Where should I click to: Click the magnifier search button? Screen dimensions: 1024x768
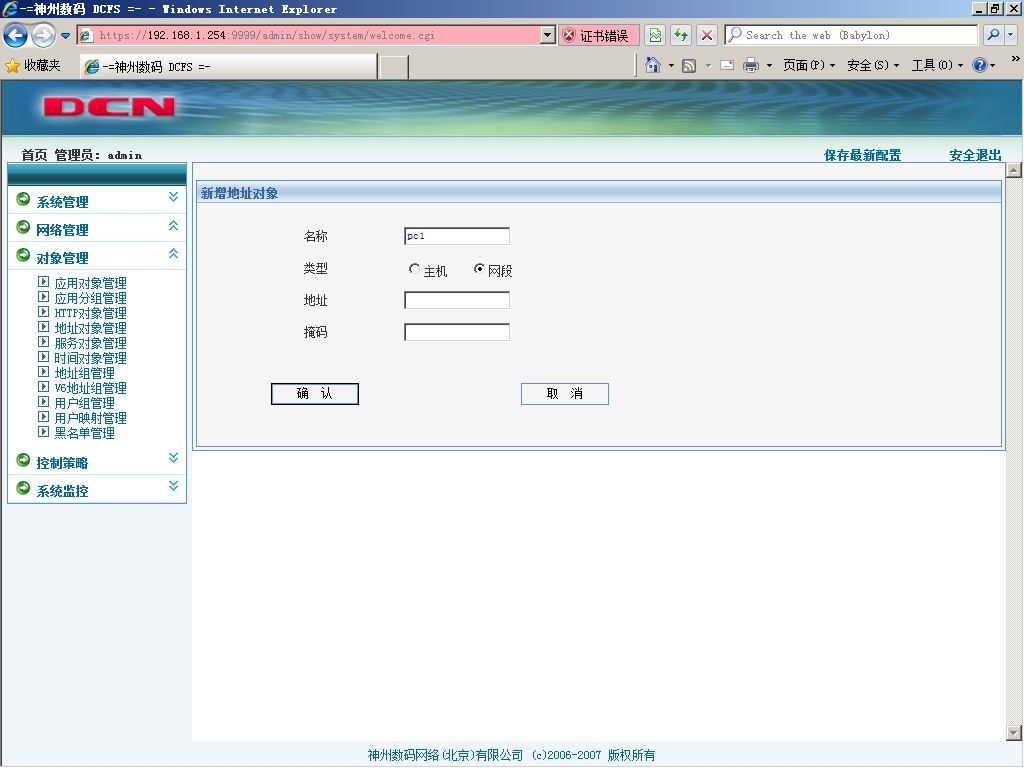993,35
